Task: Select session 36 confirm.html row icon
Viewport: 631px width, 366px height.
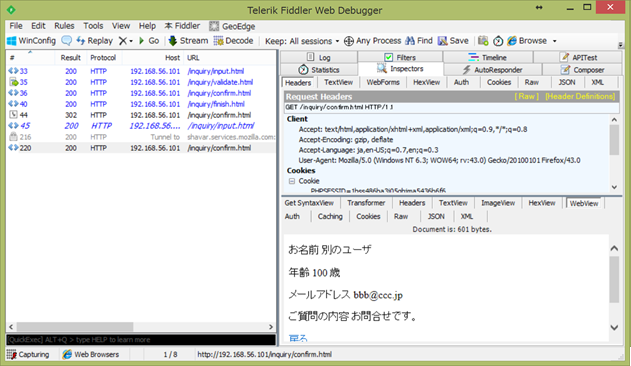Action: (13, 93)
